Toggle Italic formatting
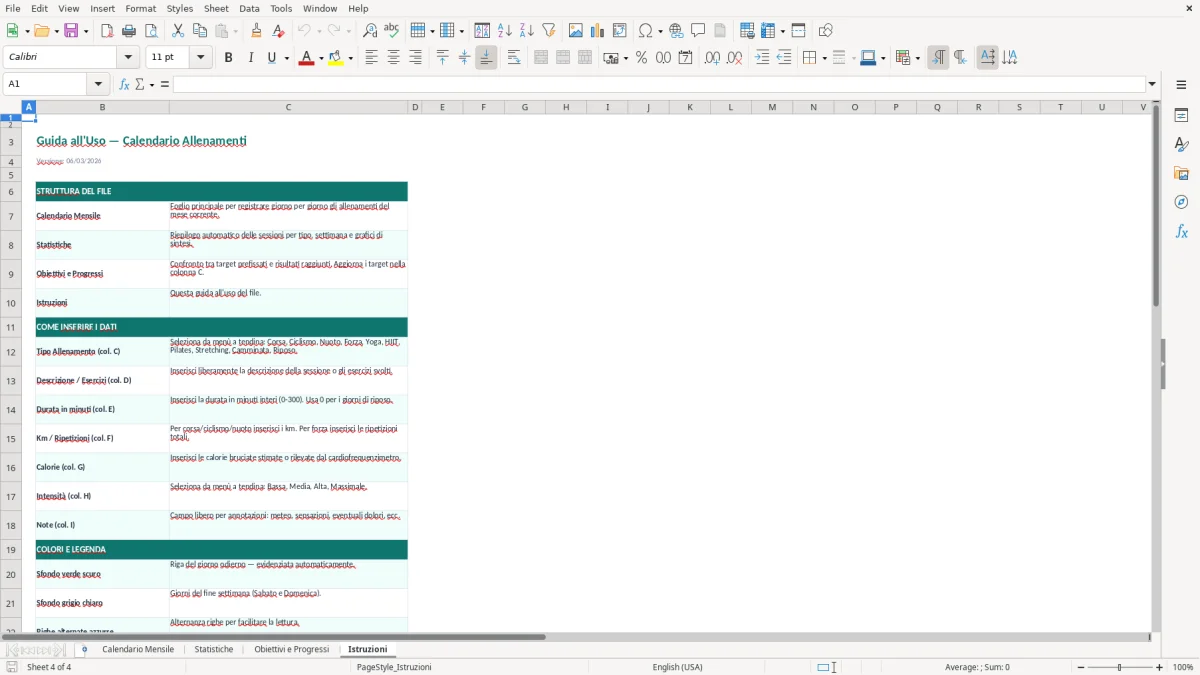 point(250,58)
